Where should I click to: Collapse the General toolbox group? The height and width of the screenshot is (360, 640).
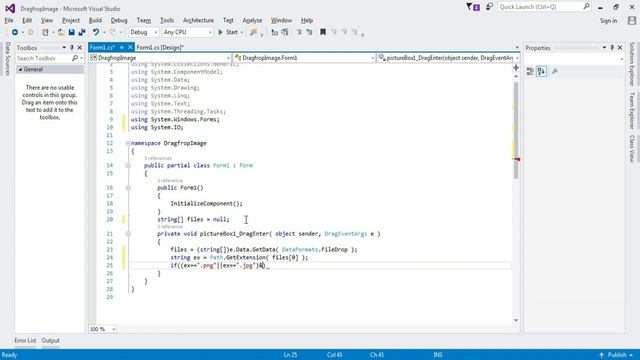point(20,69)
